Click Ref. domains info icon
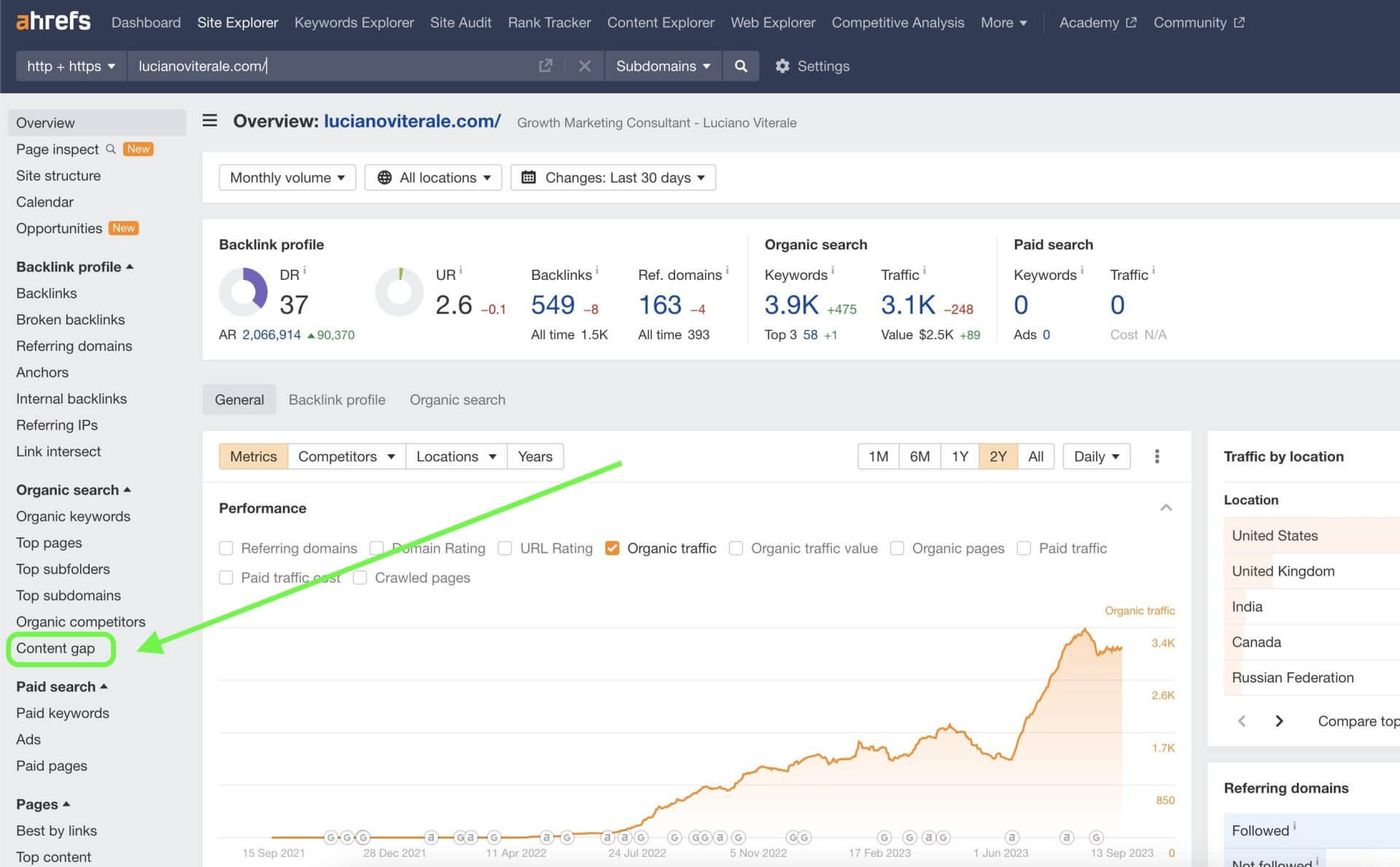The height and width of the screenshot is (867, 1400). click(727, 271)
